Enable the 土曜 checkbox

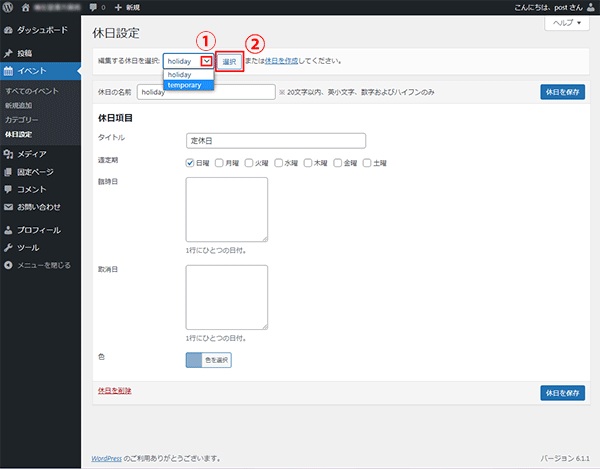367,163
